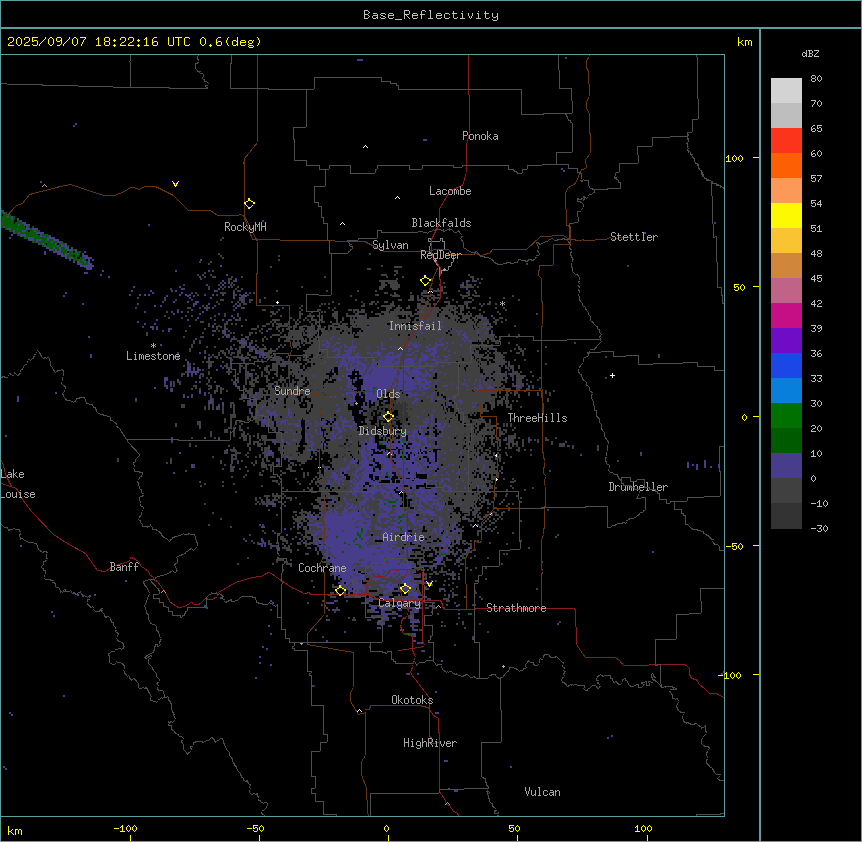Click the RedDeer city label
The width and height of the screenshot is (862, 842).
[440, 255]
